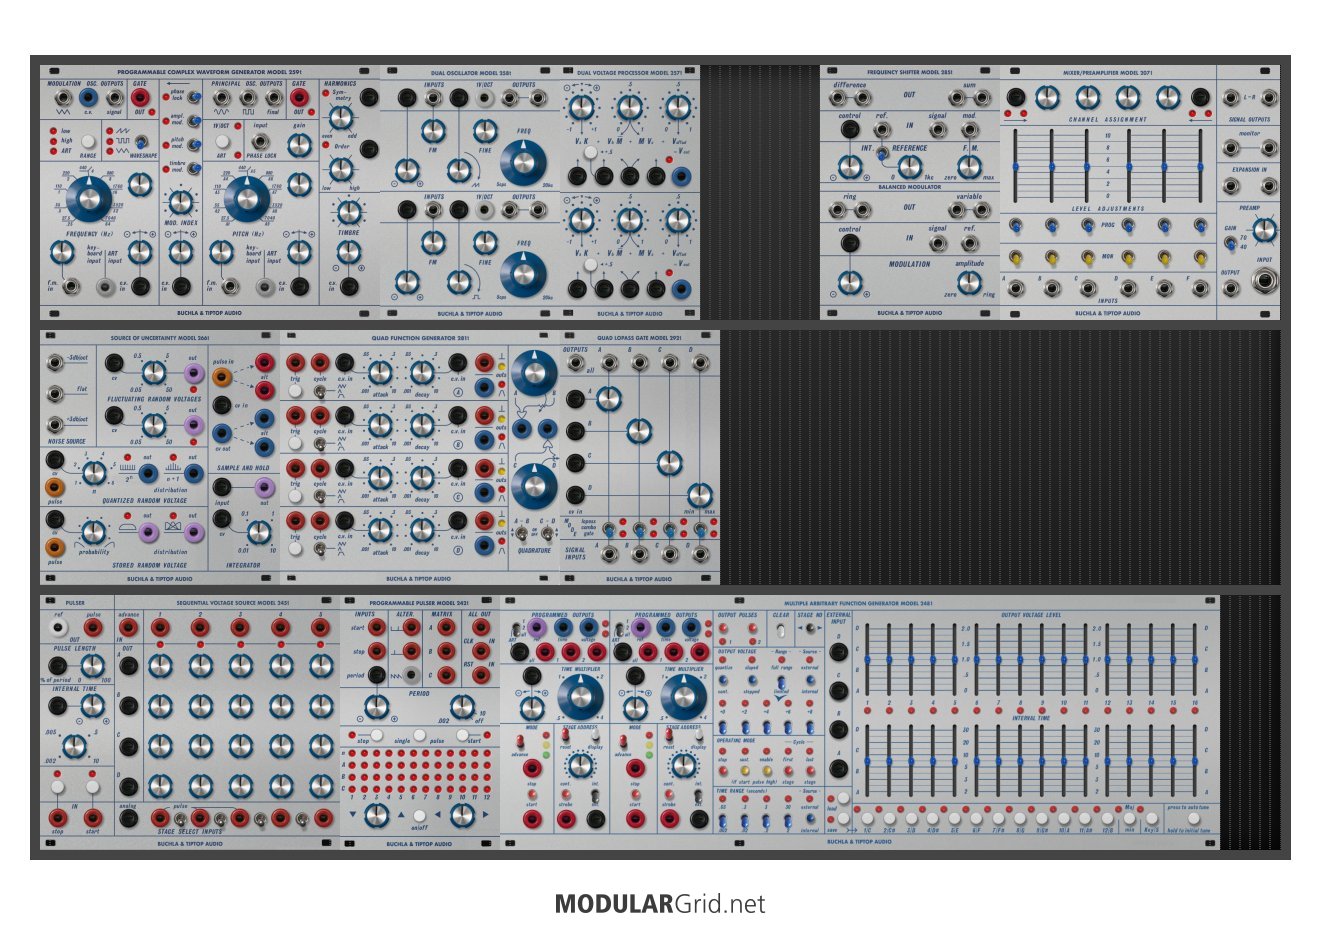This screenshot has height=925, width=1321.
Task: Click the red pulse OUT jack on the Pulser
Action: (x=93, y=629)
